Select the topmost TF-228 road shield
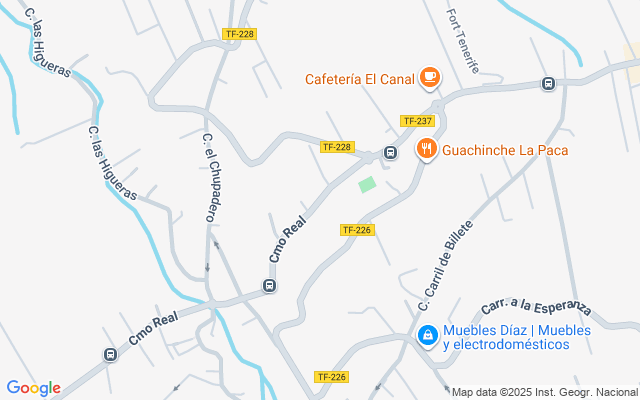The height and width of the screenshot is (400, 640). (x=240, y=34)
